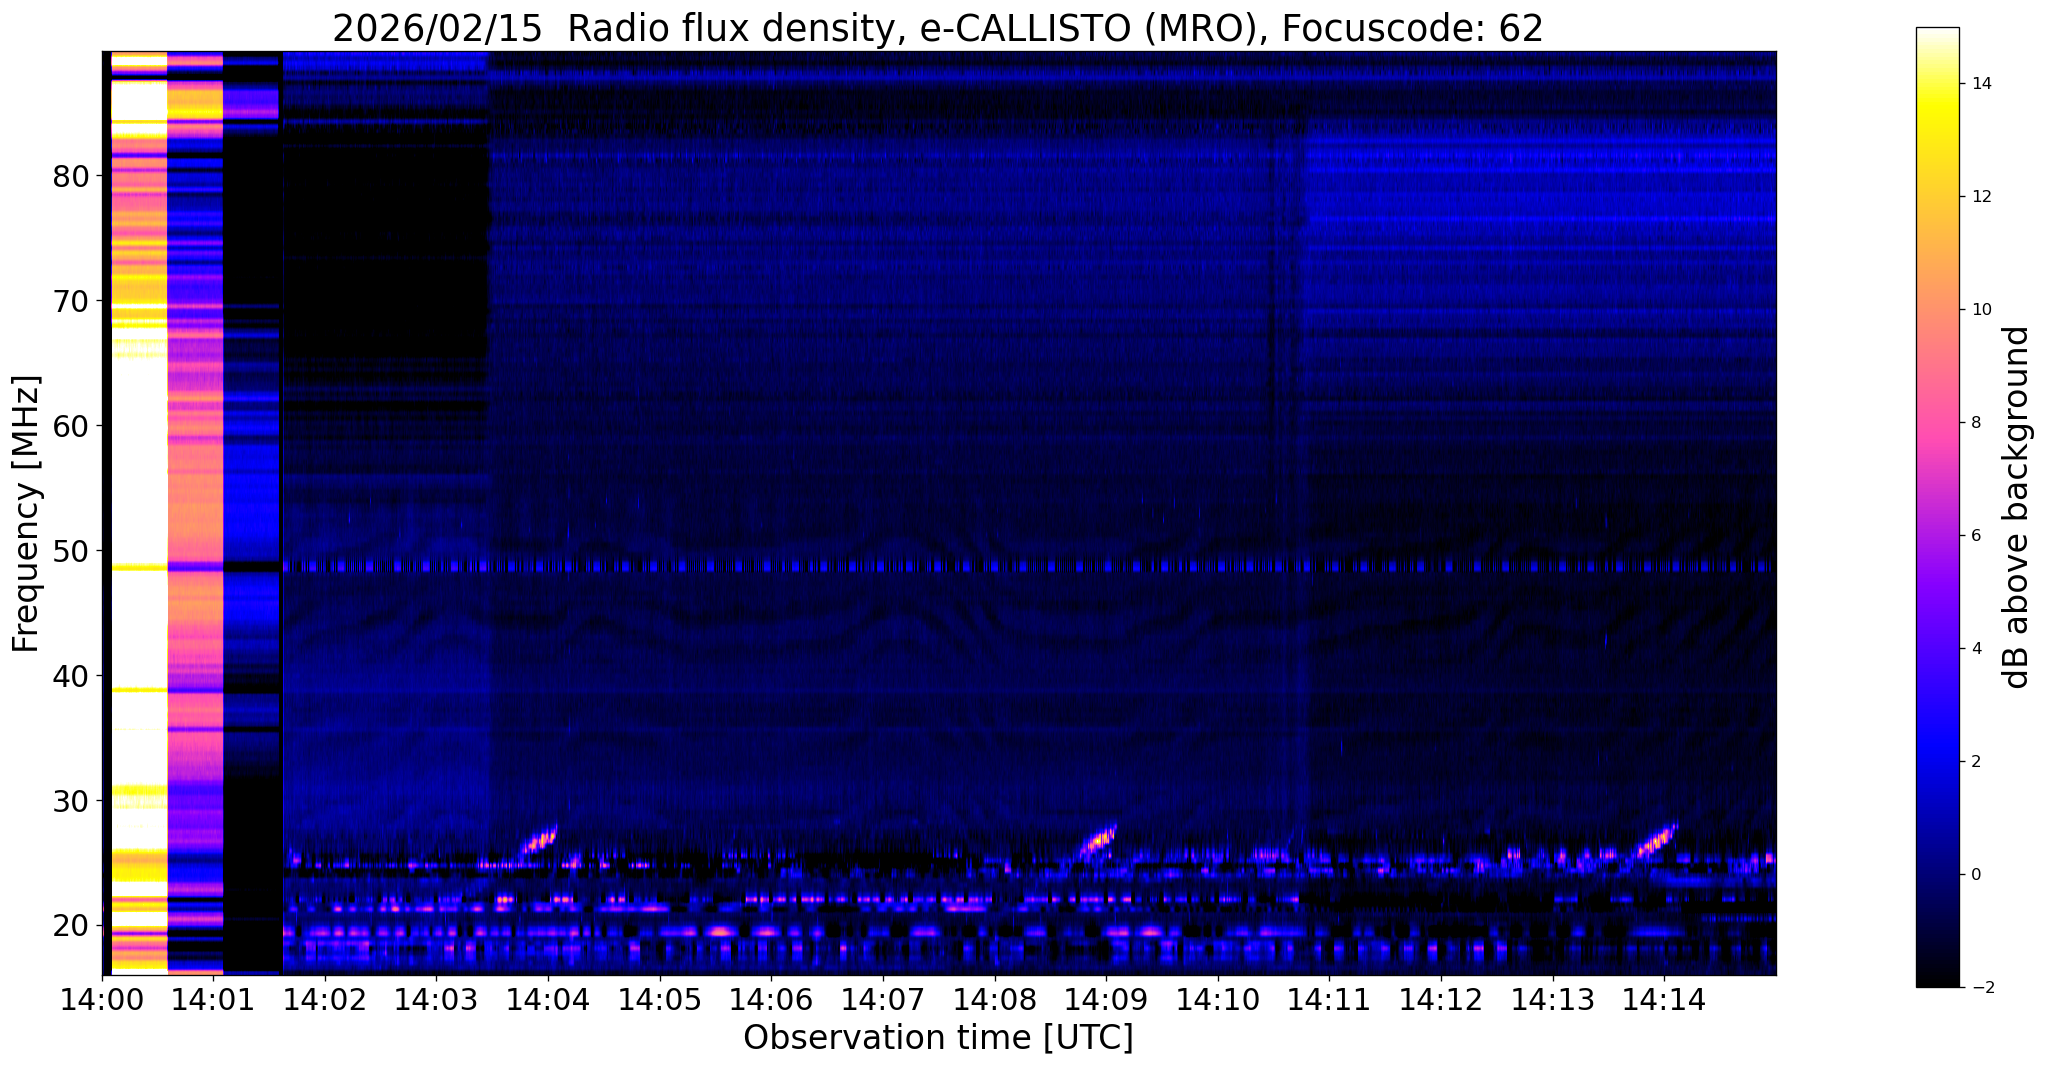The height and width of the screenshot is (1067, 2047).
Task: Click the dB colorbar gradient
Action: 1937,507
